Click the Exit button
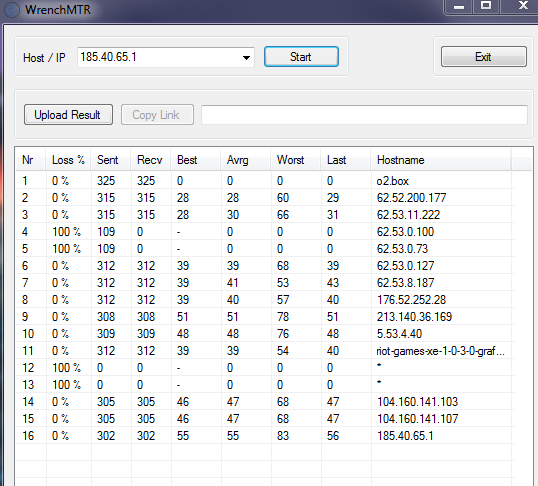The image size is (538, 486). (483, 57)
